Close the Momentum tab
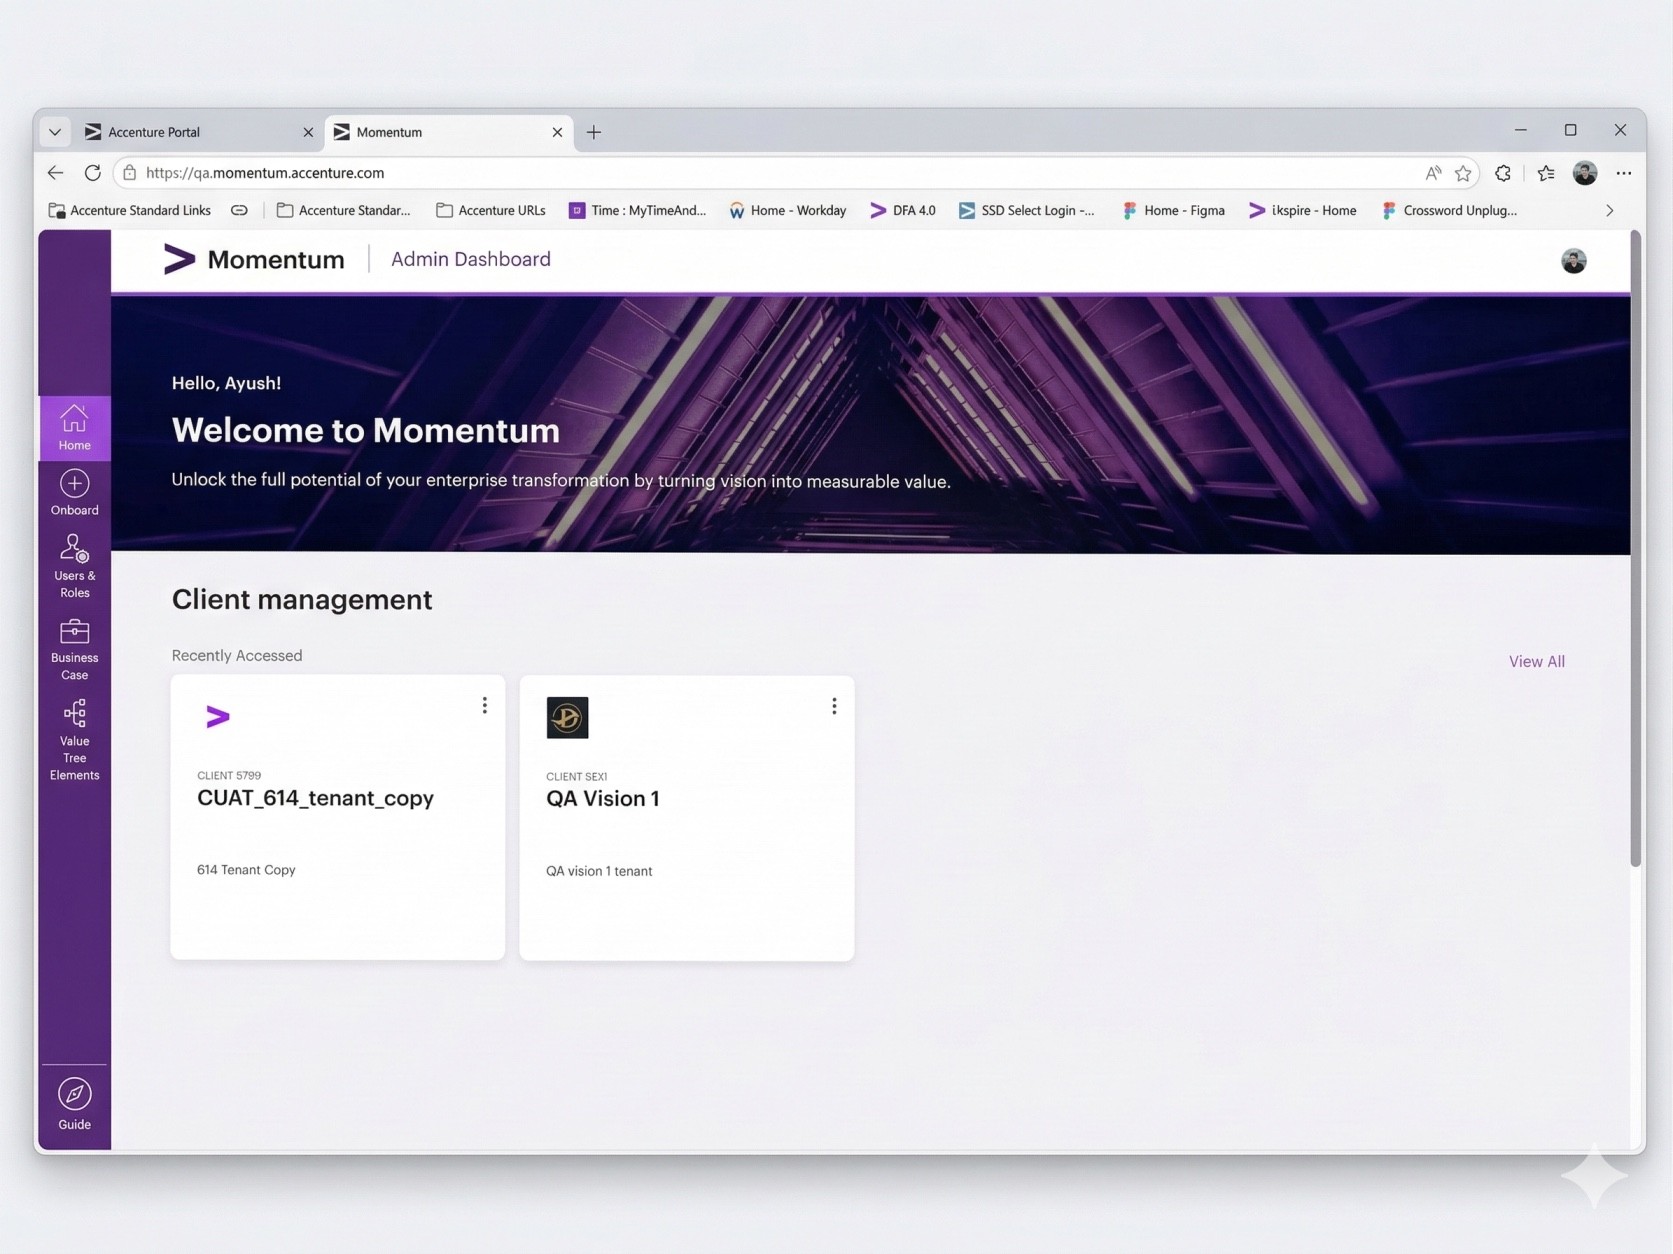The height and width of the screenshot is (1254, 1673). [x=557, y=132]
